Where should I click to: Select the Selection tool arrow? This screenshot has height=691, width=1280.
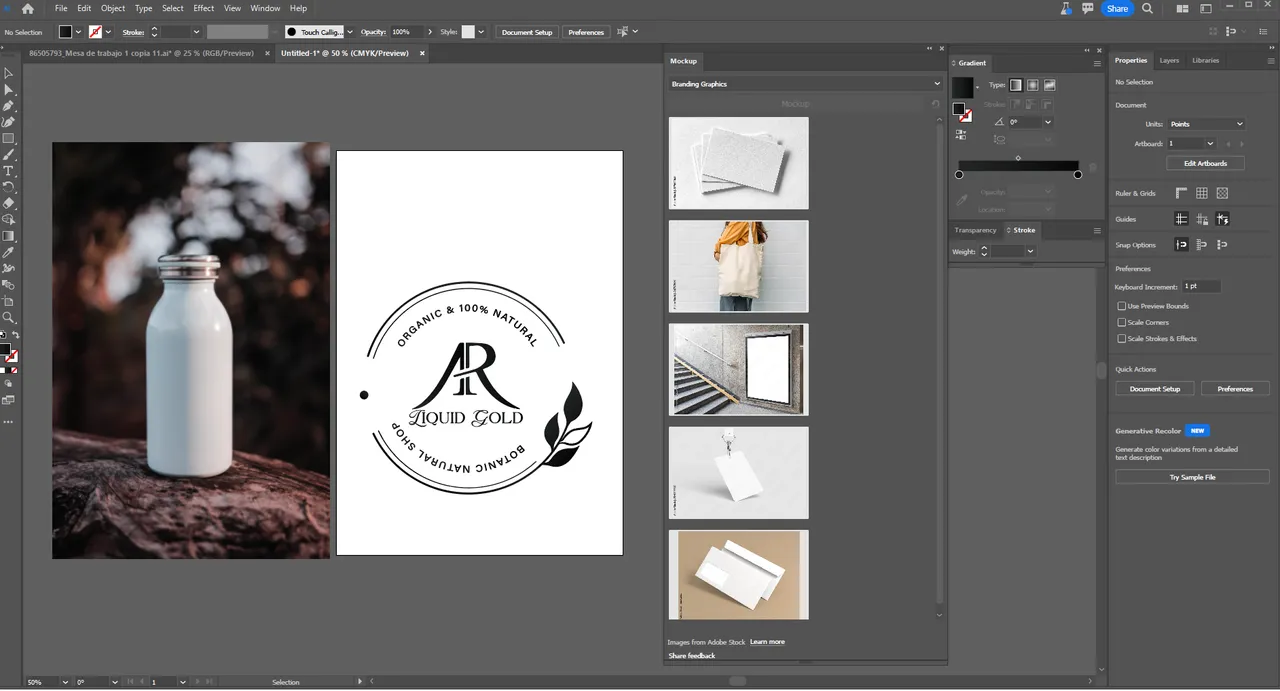8,73
